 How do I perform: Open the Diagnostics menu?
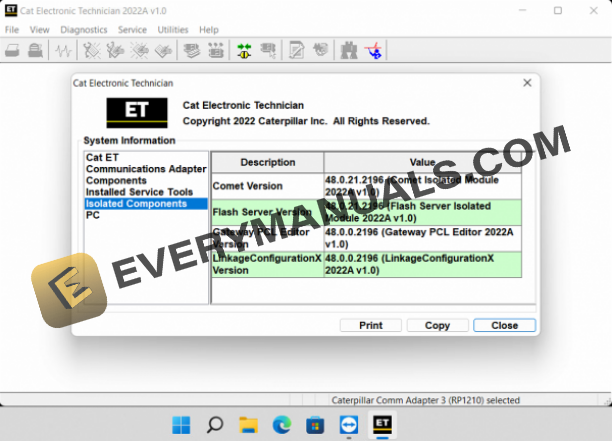point(83,30)
